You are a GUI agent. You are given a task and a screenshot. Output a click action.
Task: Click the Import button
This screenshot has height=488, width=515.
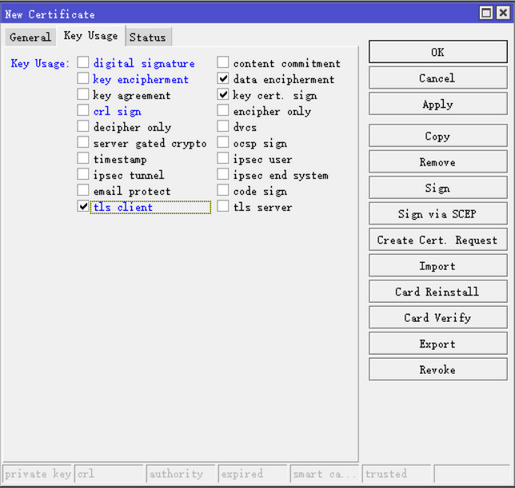tap(438, 266)
